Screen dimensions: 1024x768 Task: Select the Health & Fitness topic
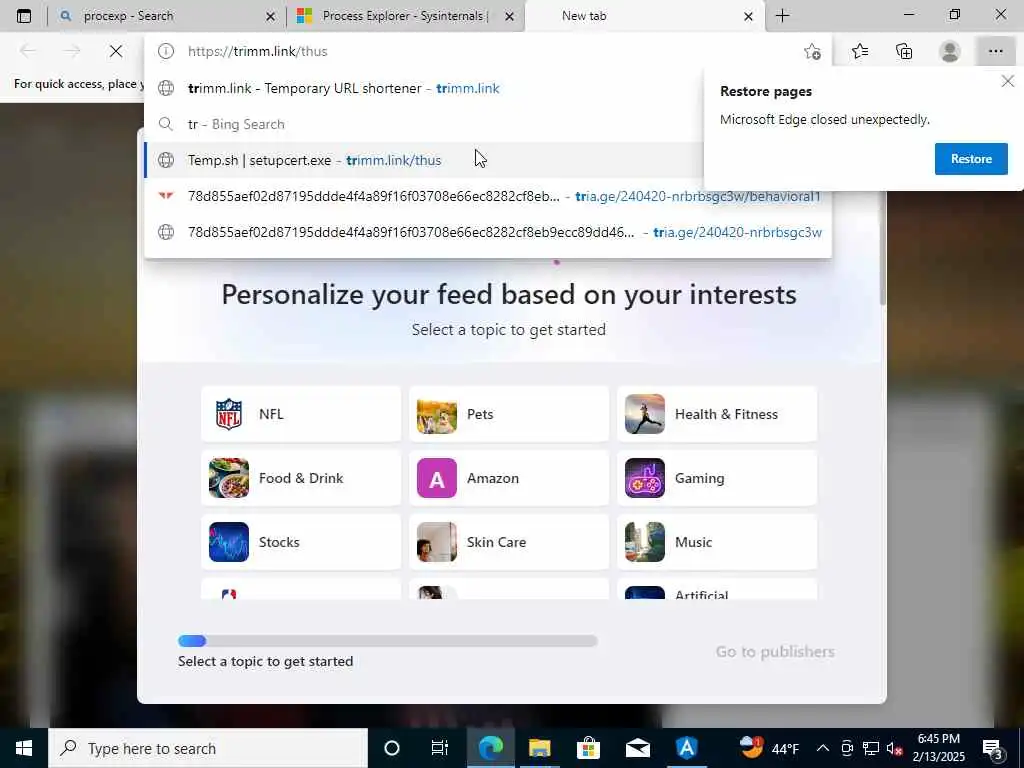717,414
